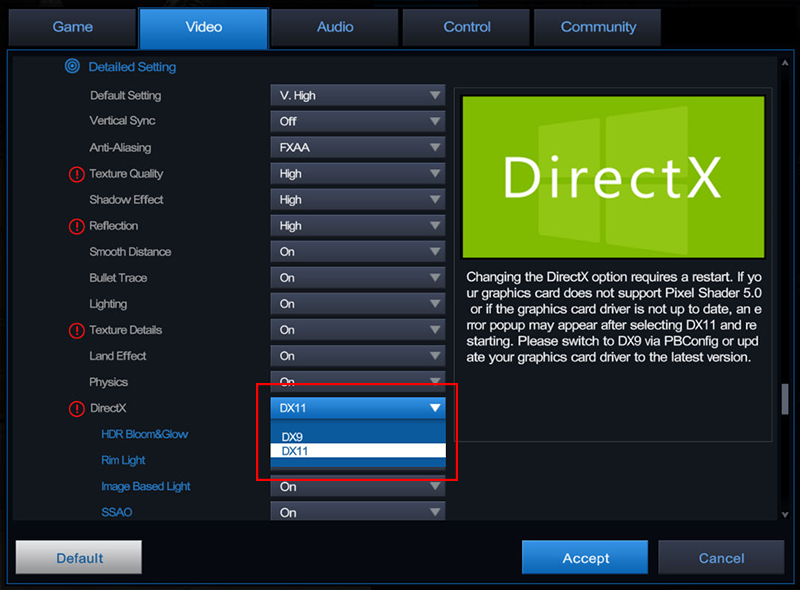Switch to the Audio tab

pyautogui.click(x=335, y=27)
